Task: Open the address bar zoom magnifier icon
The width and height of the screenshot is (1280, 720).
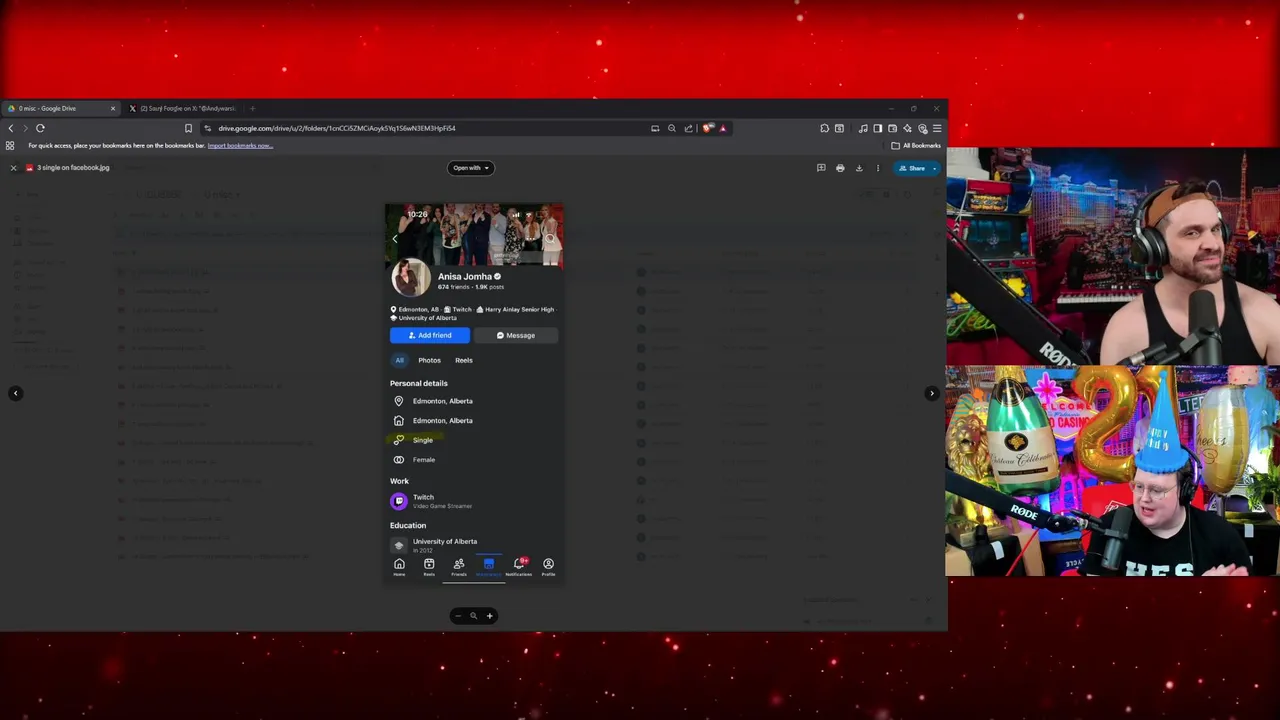Action: (672, 128)
